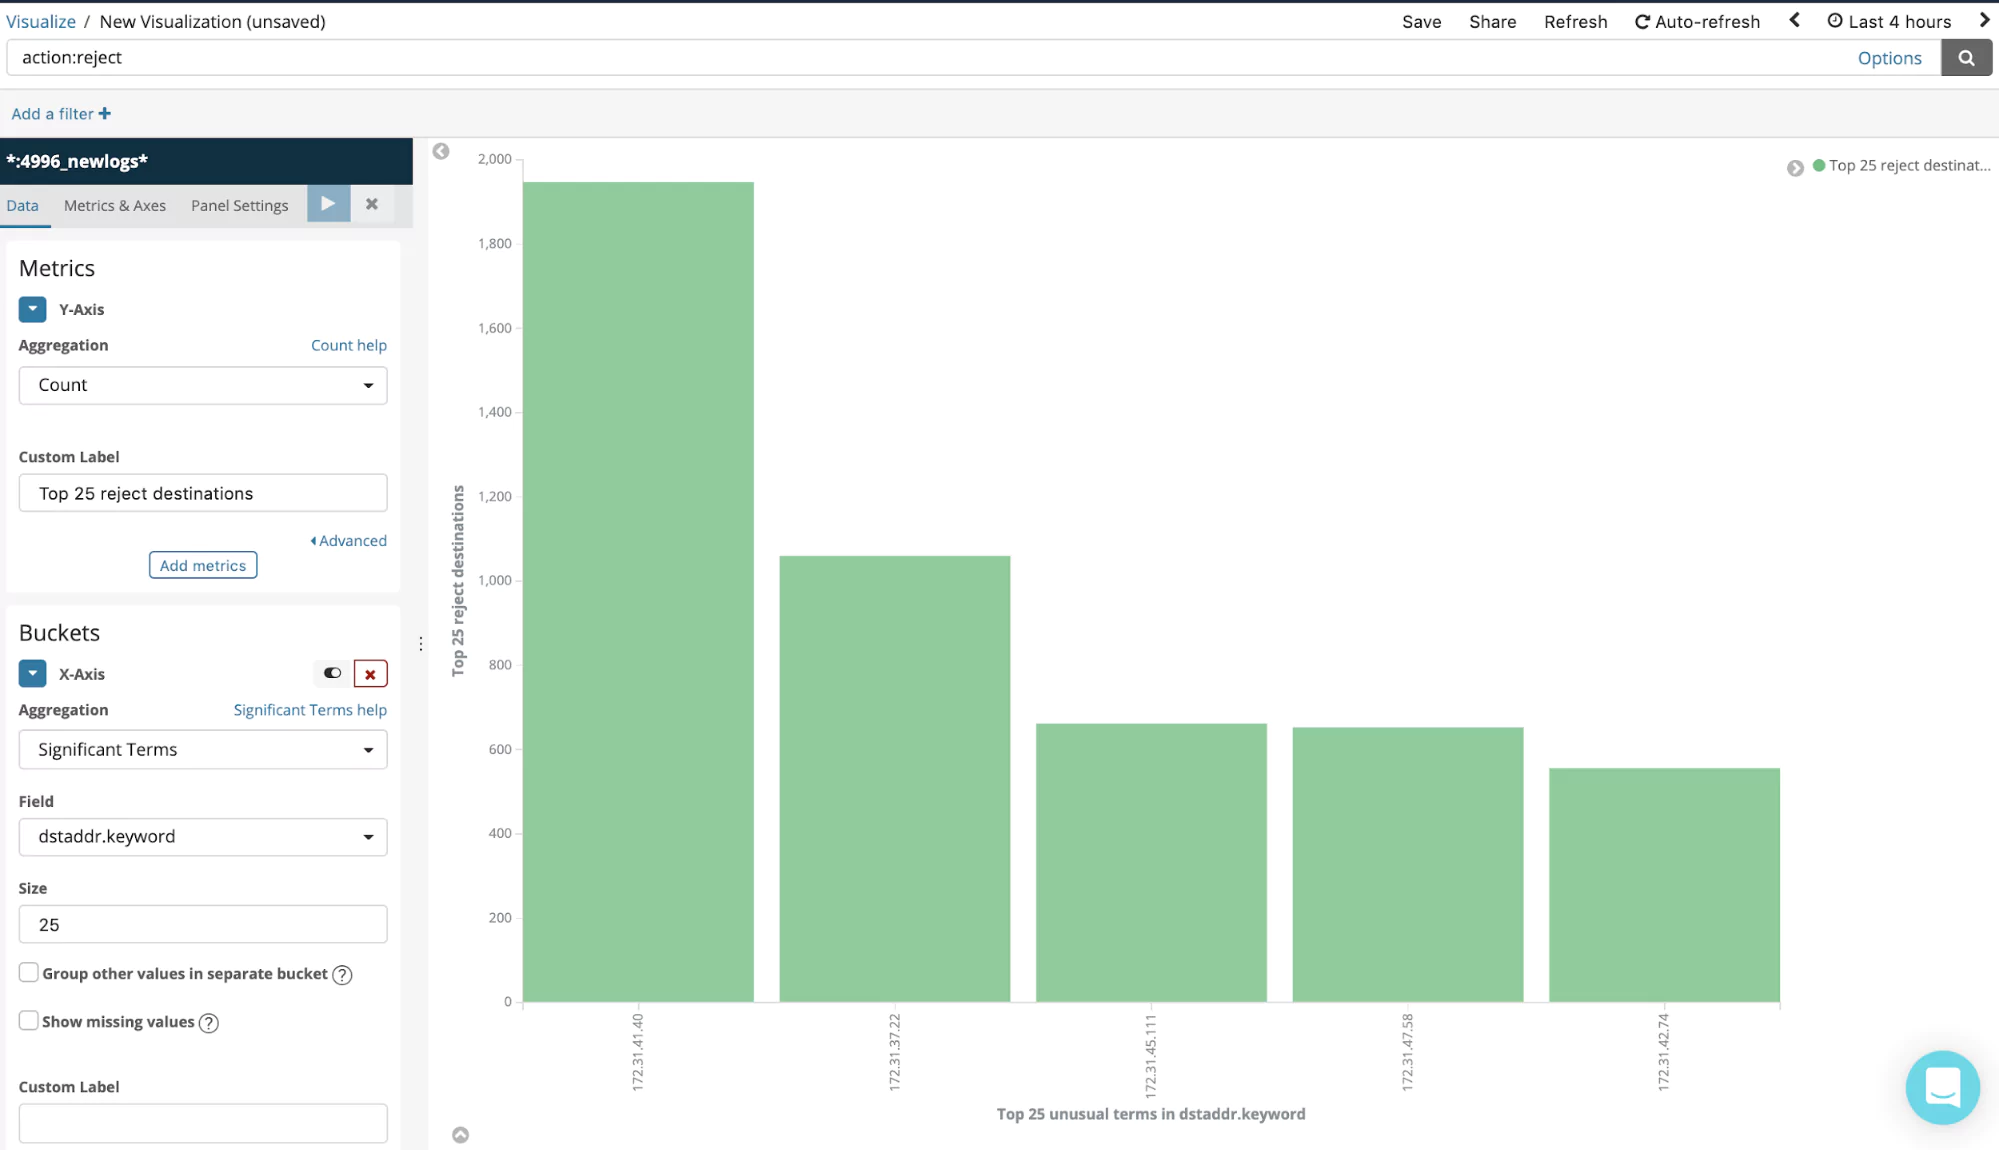Collapse the editor sidebar arrow icon
Viewport: 1999px width, 1150px height.
[441, 152]
